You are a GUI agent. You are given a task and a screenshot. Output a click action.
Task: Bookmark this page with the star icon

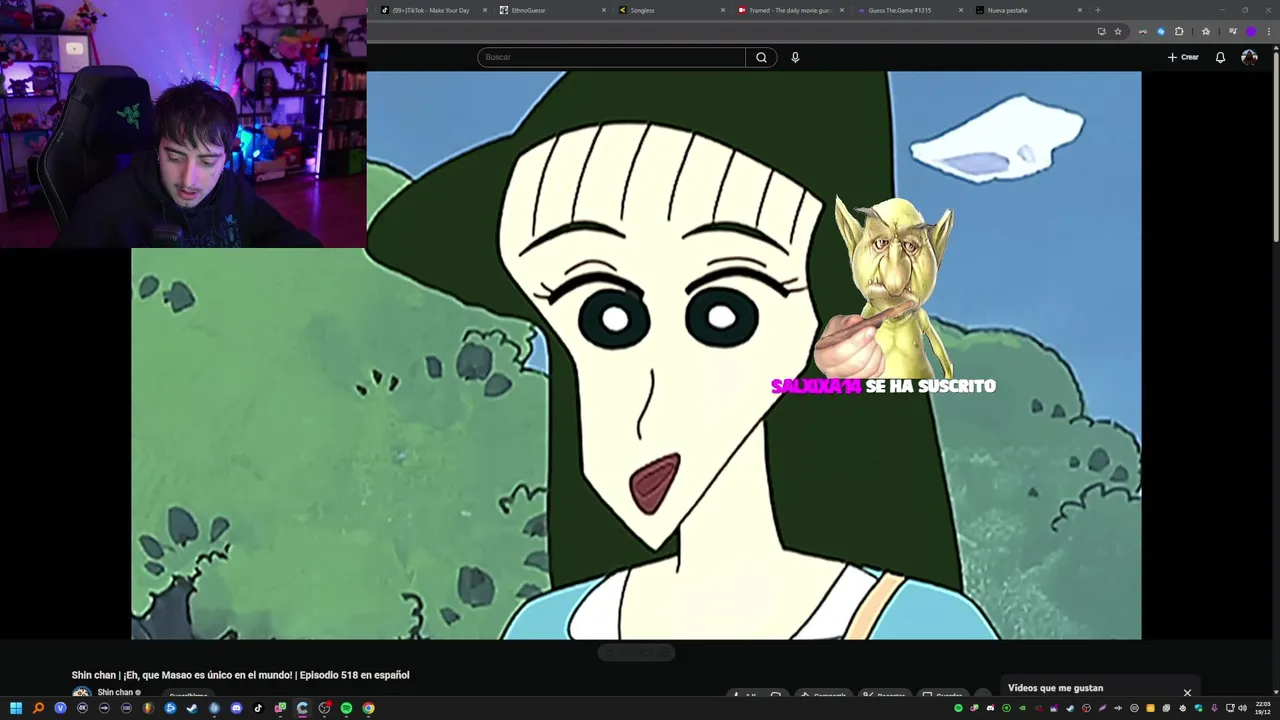[x=1118, y=31]
